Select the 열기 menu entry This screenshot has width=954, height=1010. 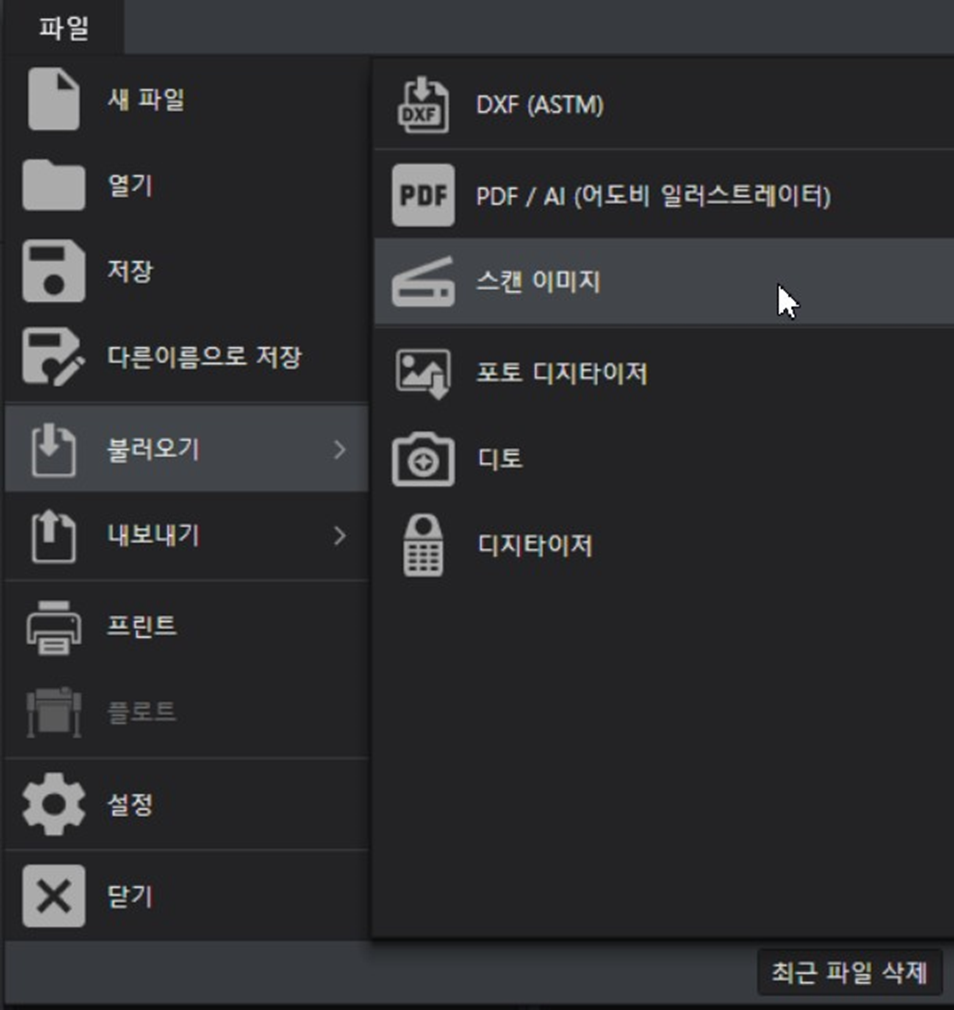[x=187, y=186]
